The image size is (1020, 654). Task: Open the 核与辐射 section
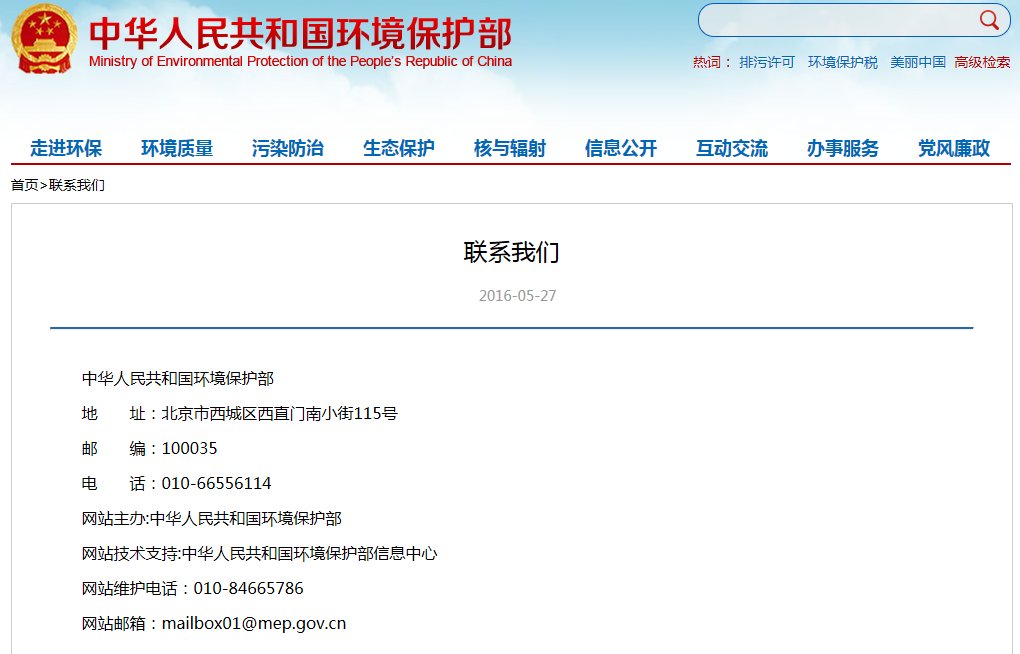click(510, 148)
